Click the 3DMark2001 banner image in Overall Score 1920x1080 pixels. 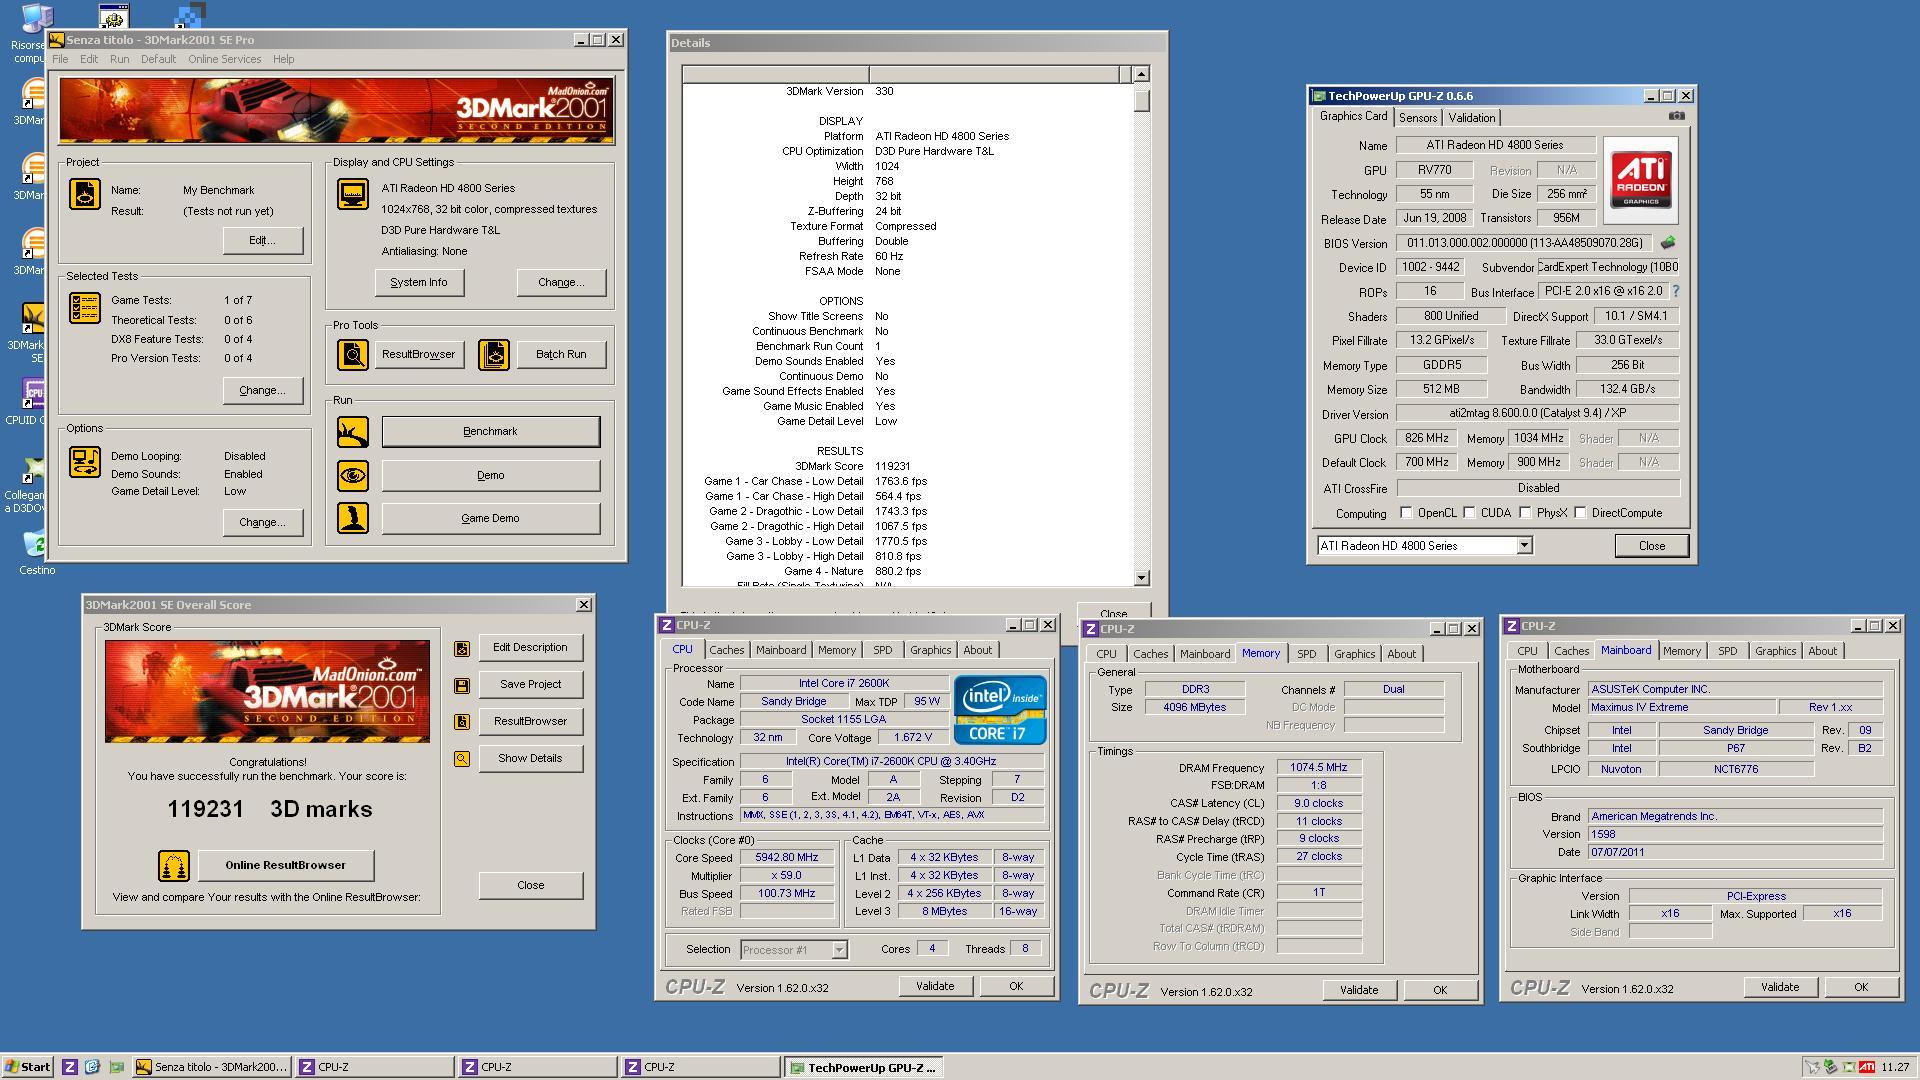267,692
